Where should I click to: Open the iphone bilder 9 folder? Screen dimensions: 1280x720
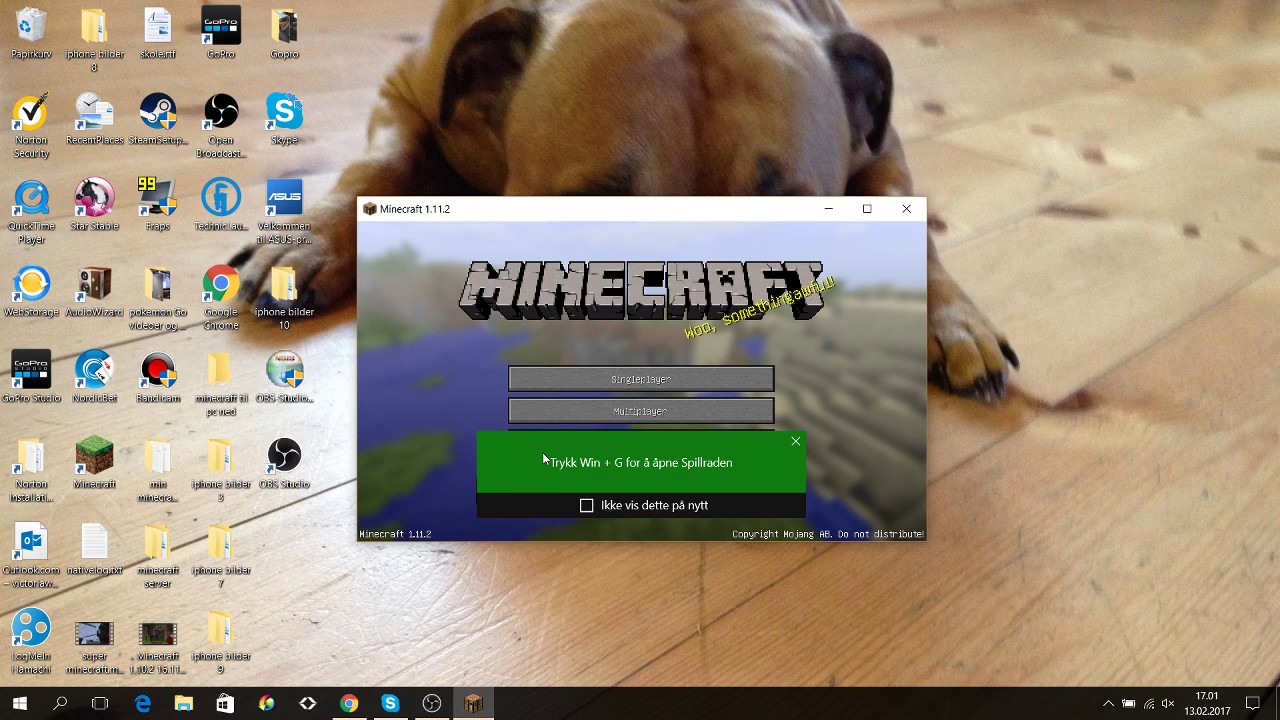pos(221,642)
